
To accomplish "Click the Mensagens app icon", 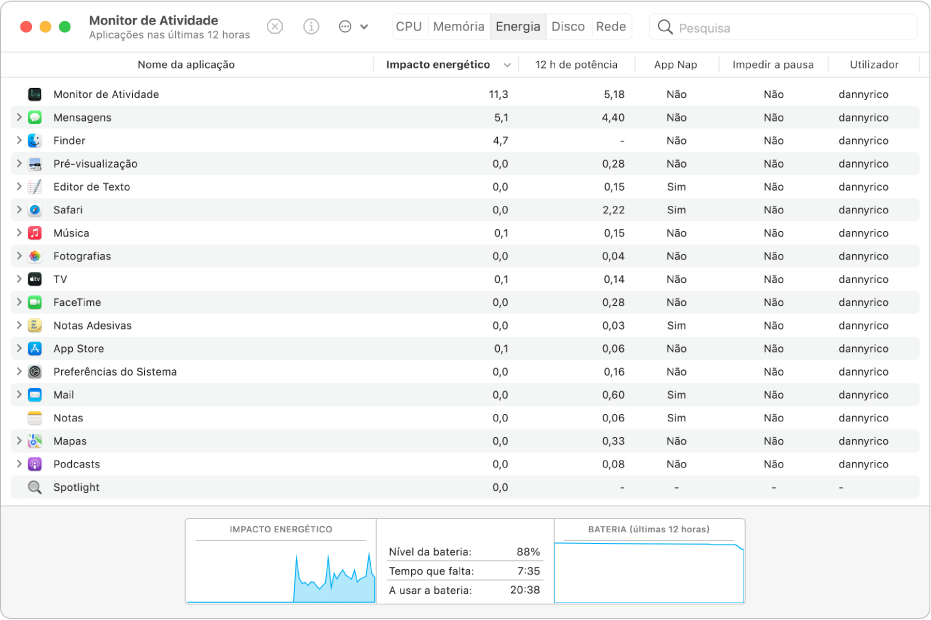I will pyautogui.click(x=35, y=118).
